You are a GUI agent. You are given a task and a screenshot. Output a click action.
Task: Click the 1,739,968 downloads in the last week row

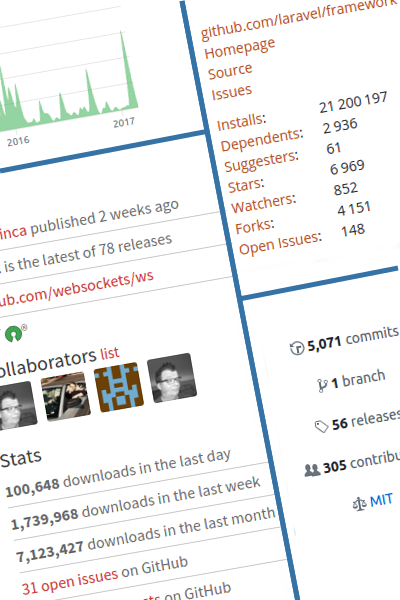[x=136, y=503]
